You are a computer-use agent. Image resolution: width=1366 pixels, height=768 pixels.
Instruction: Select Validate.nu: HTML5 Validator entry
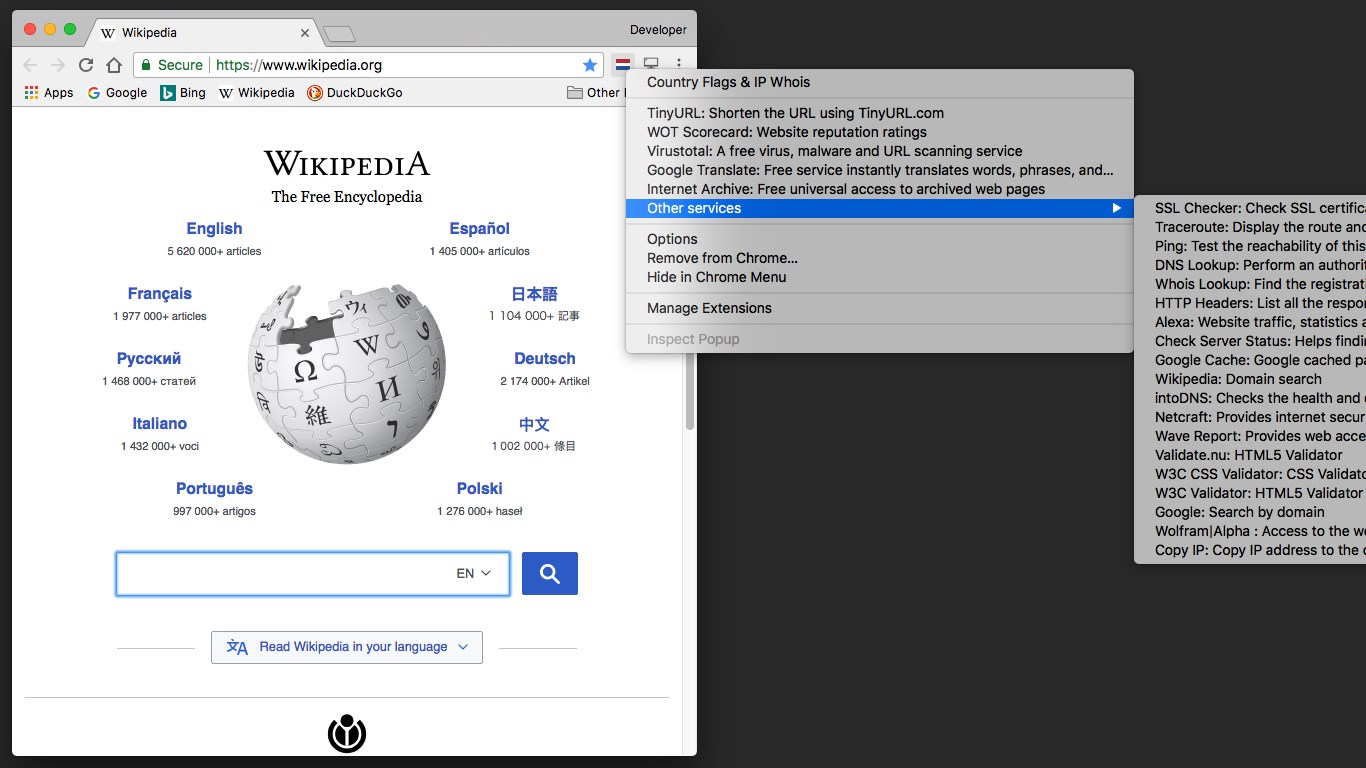[1250, 455]
